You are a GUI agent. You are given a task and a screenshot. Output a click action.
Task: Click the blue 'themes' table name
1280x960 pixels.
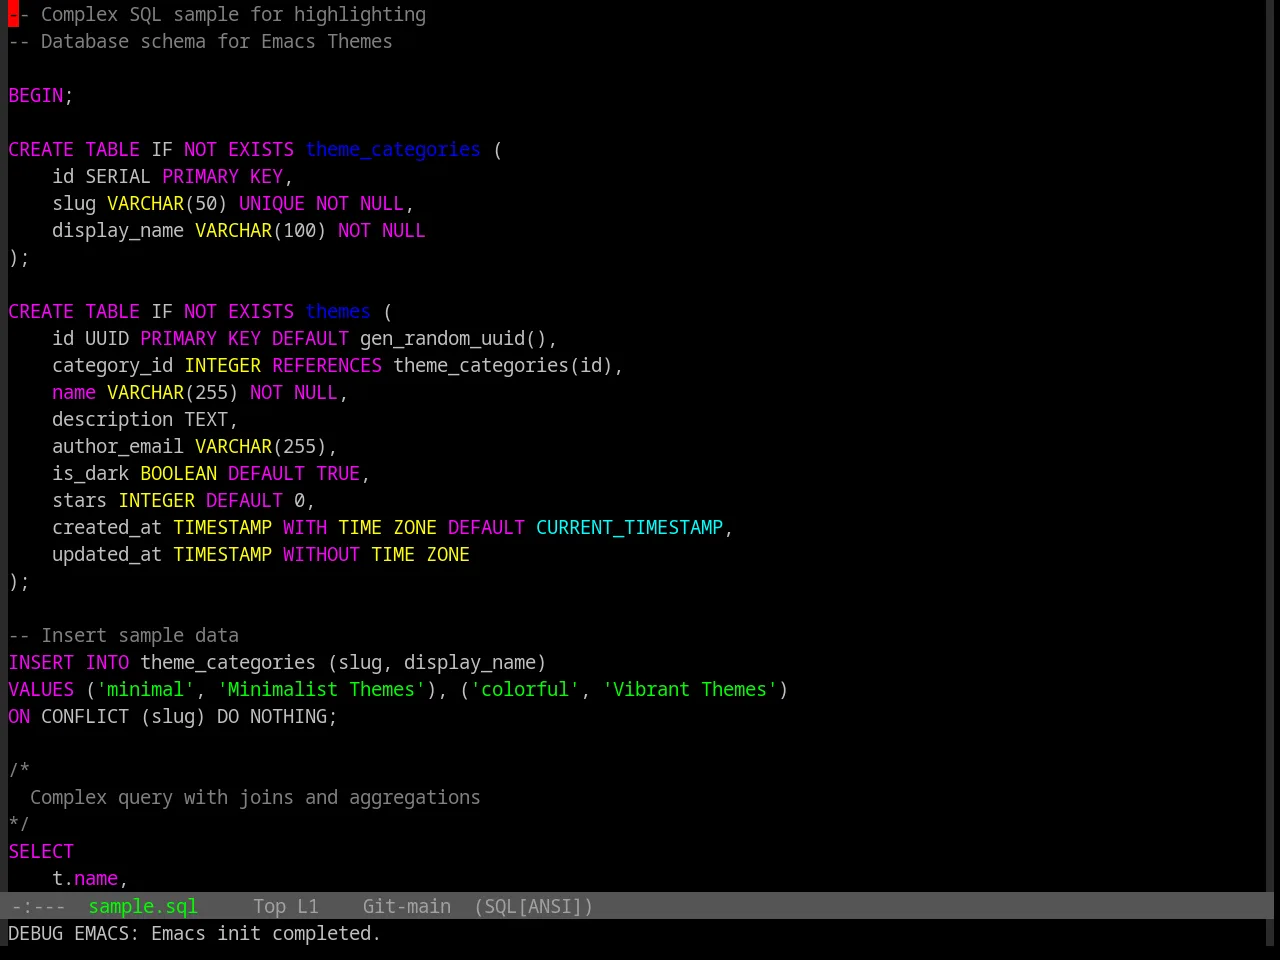coord(338,311)
